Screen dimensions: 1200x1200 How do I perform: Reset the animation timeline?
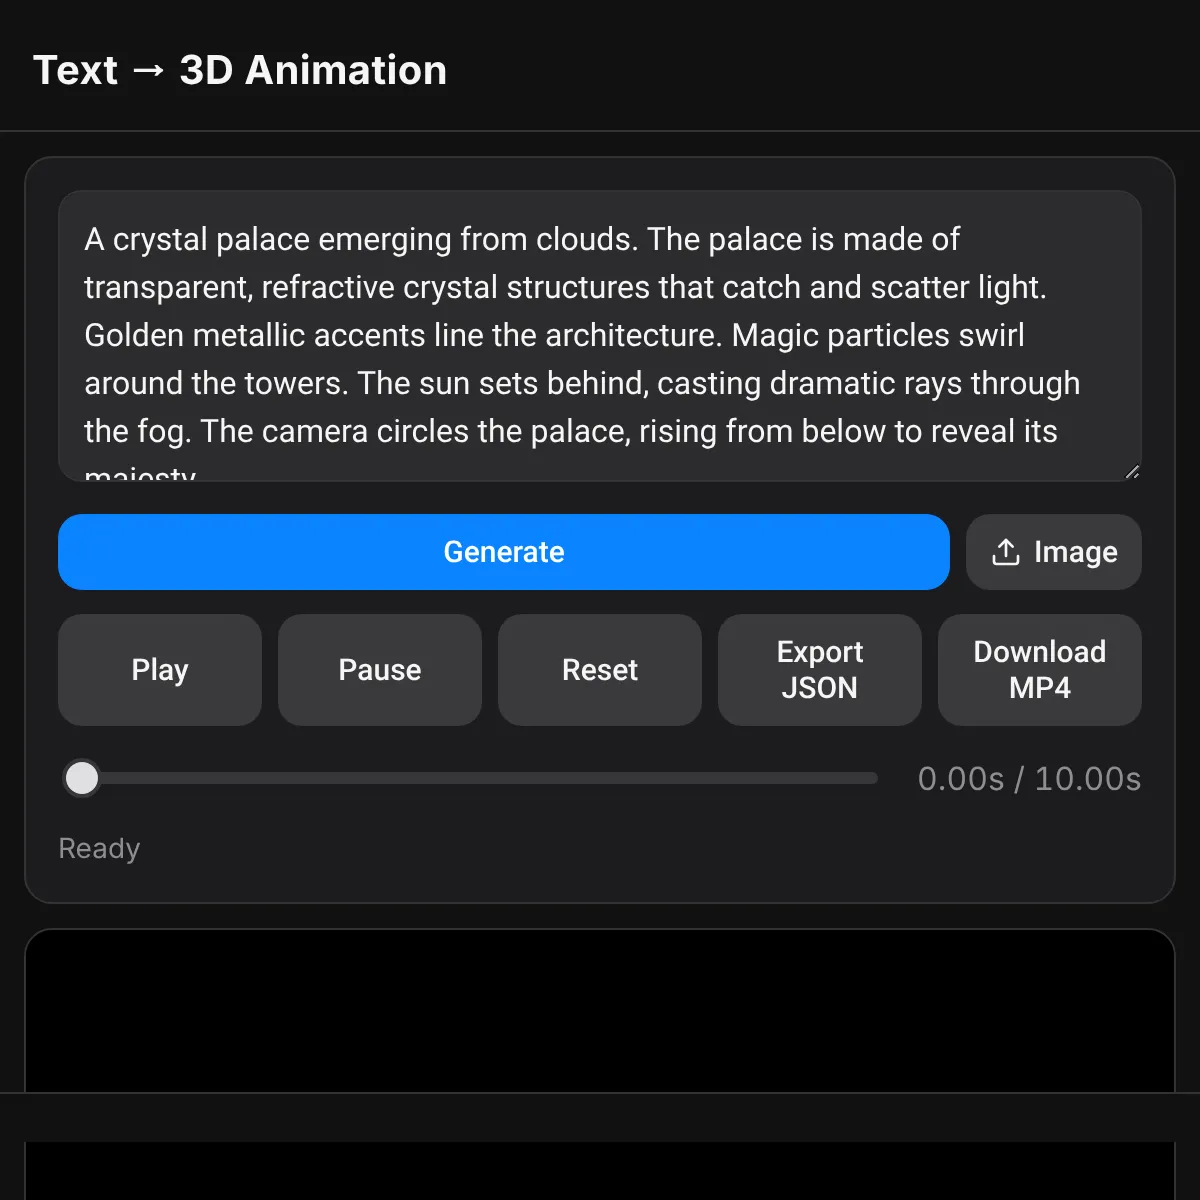[x=600, y=670]
